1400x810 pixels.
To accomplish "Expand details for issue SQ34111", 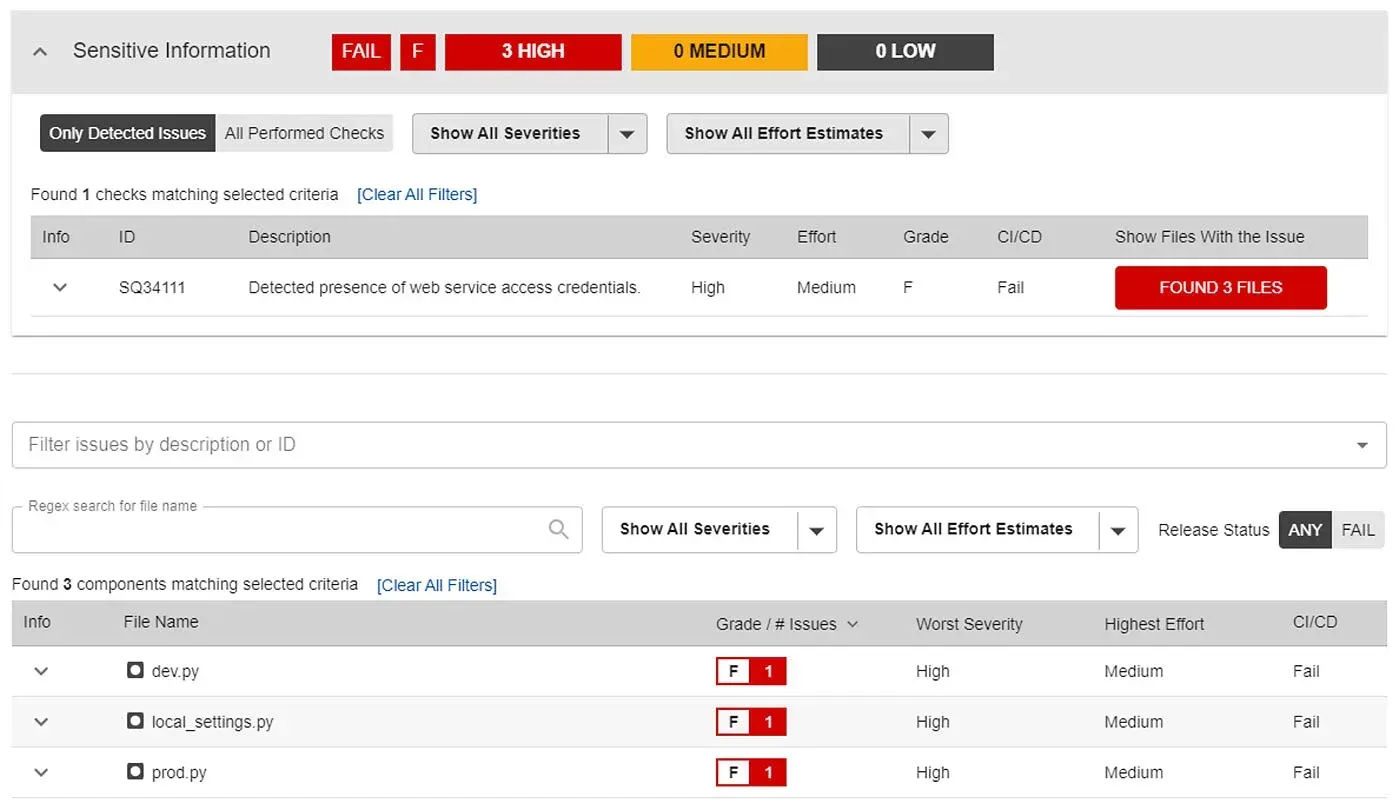I will 59,287.
